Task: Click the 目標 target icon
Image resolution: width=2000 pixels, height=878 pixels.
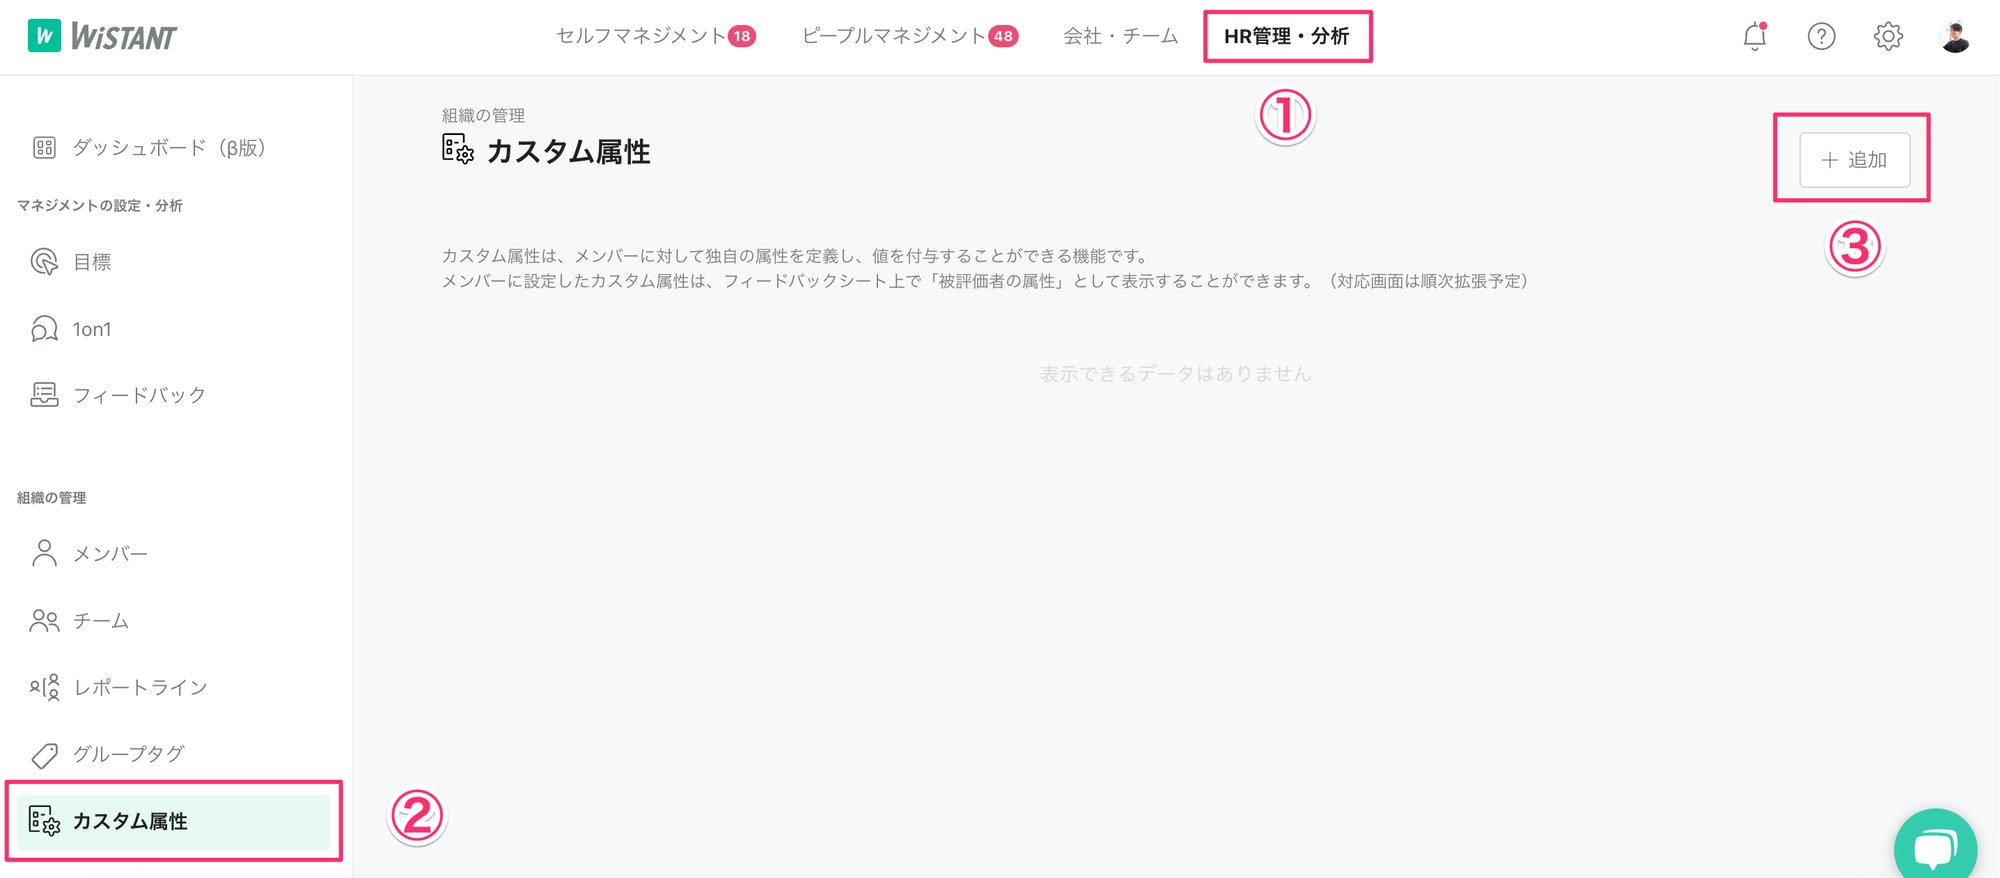Action: pos(44,262)
